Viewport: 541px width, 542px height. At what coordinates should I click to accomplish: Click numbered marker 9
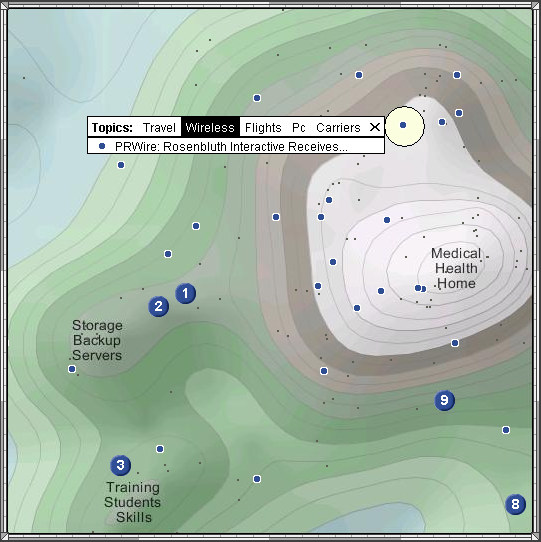pos(445,400)
